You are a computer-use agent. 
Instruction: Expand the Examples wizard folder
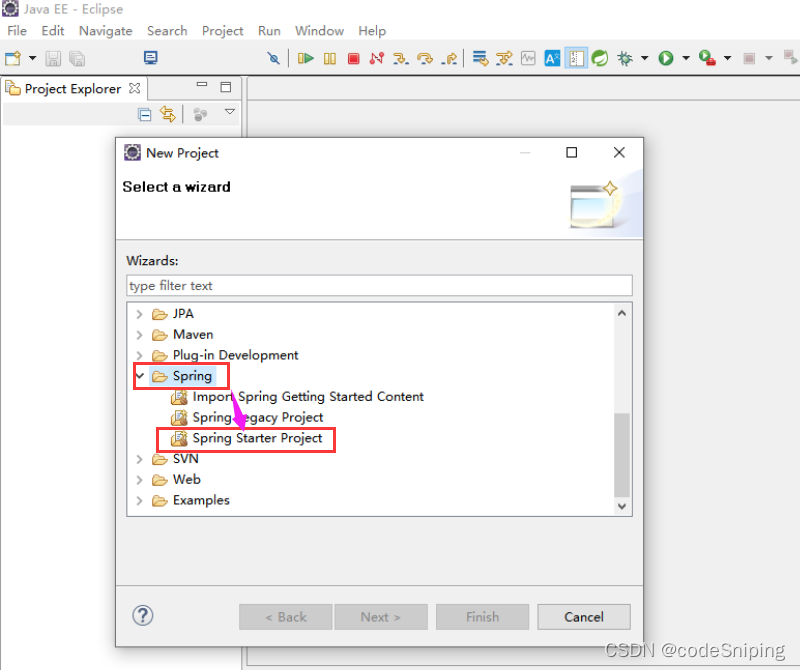[139, 501]
